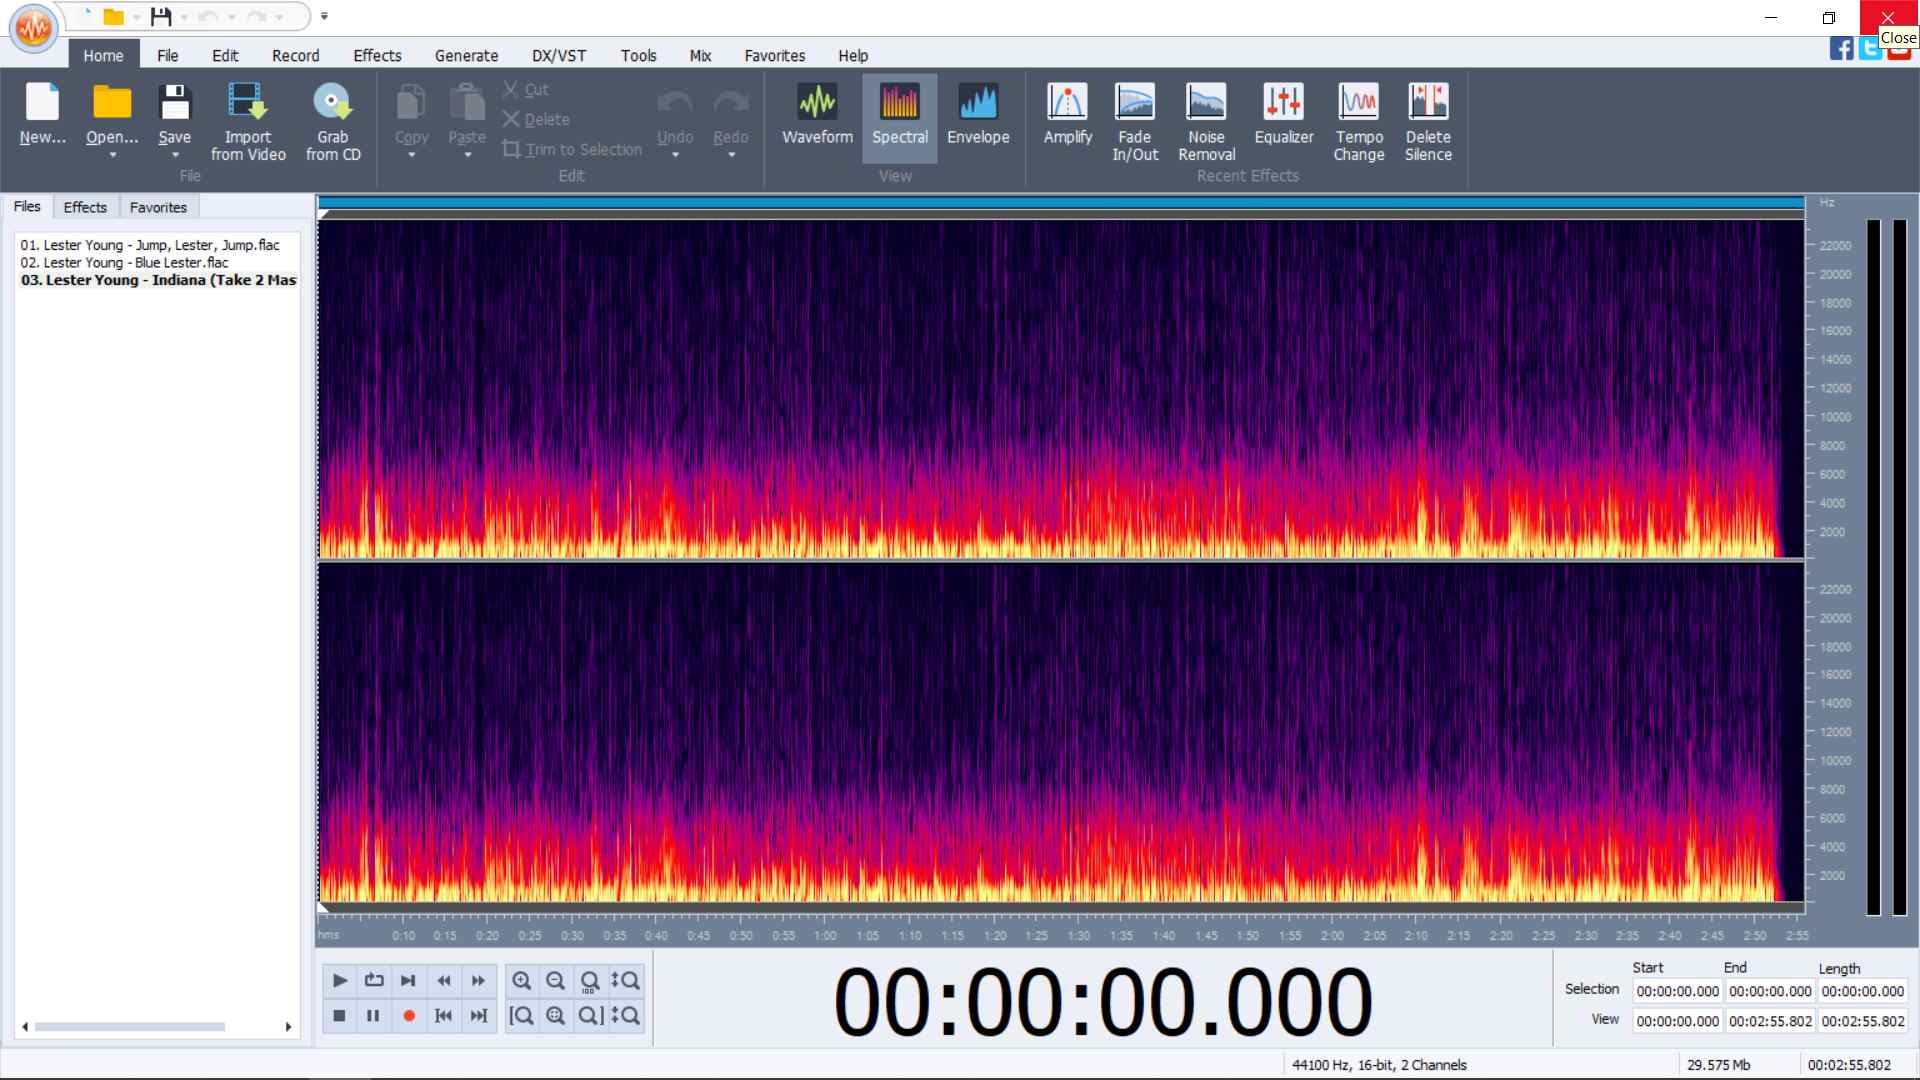The width and height of the screenshot is (1920, 1080).
Task: Expand the Save dropdown arrow
Action: (x=175, y=155)
